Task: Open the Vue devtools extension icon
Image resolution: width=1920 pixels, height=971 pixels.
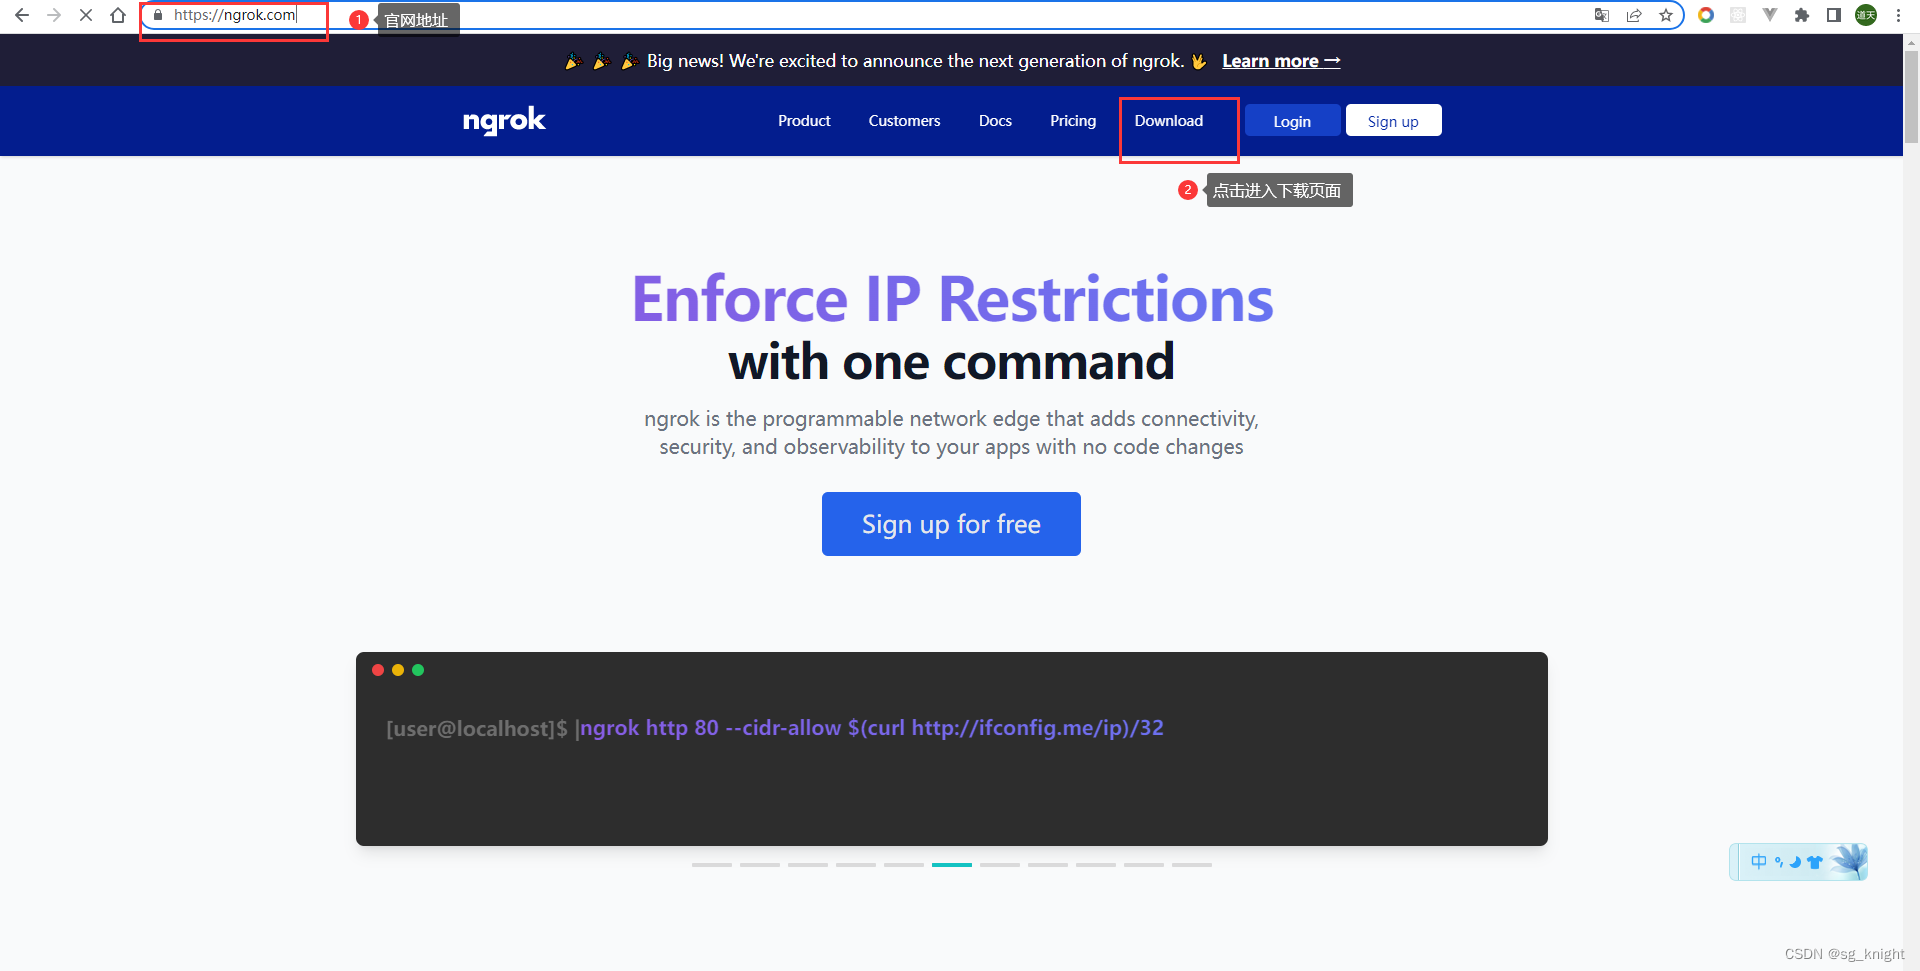Action: (1770, 15)
